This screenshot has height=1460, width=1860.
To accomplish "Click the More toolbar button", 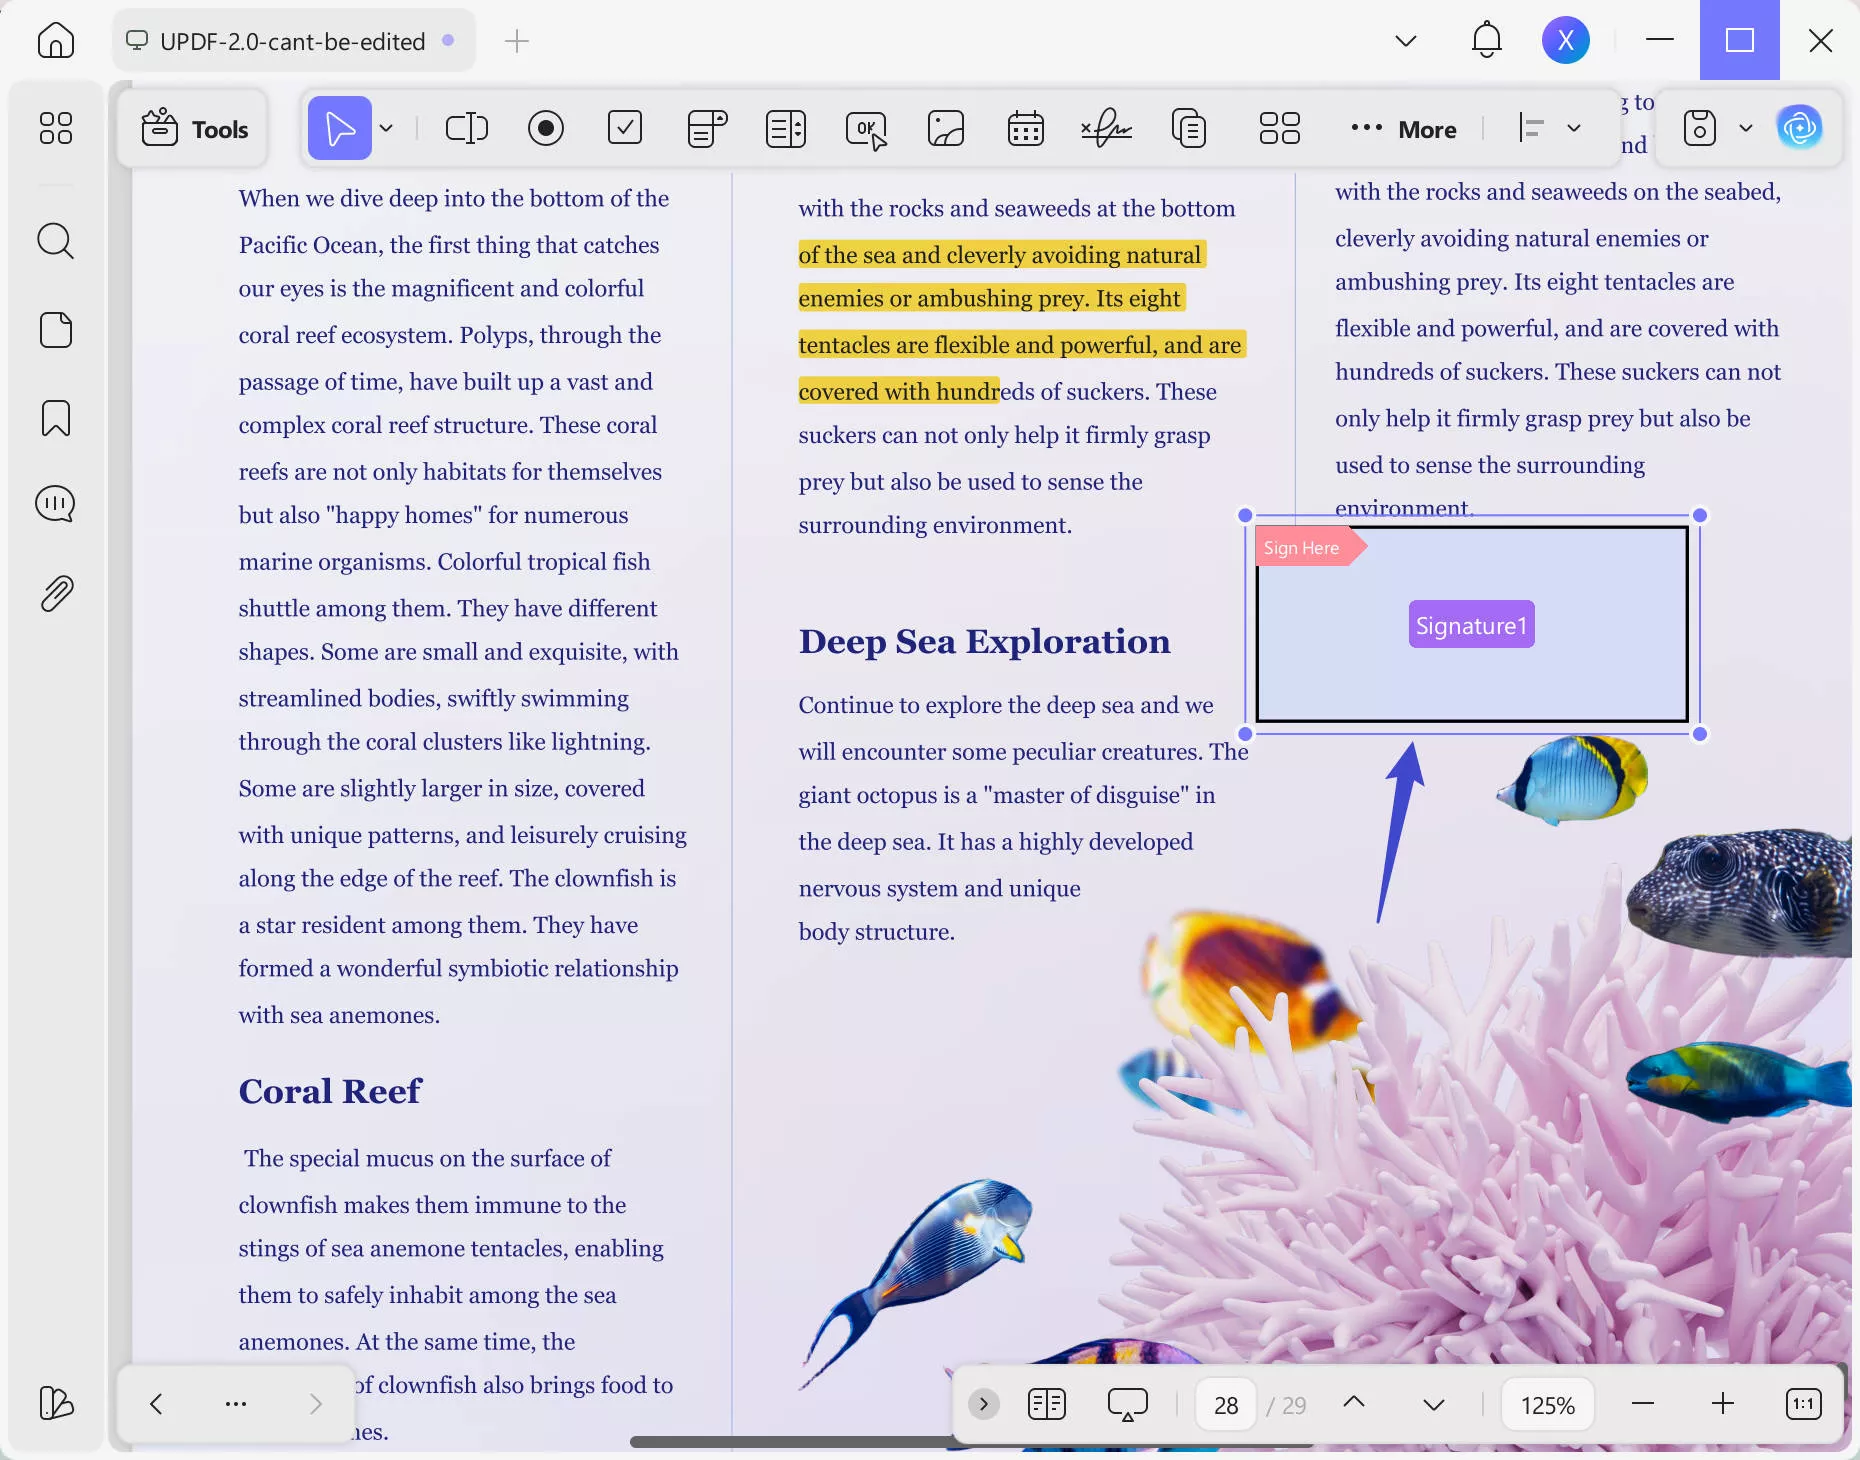I will pyautogui.click(x=1404, y=129).
